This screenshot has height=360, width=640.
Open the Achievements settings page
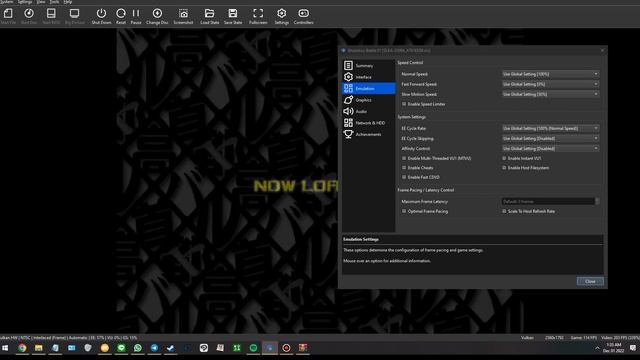point(369,134)
